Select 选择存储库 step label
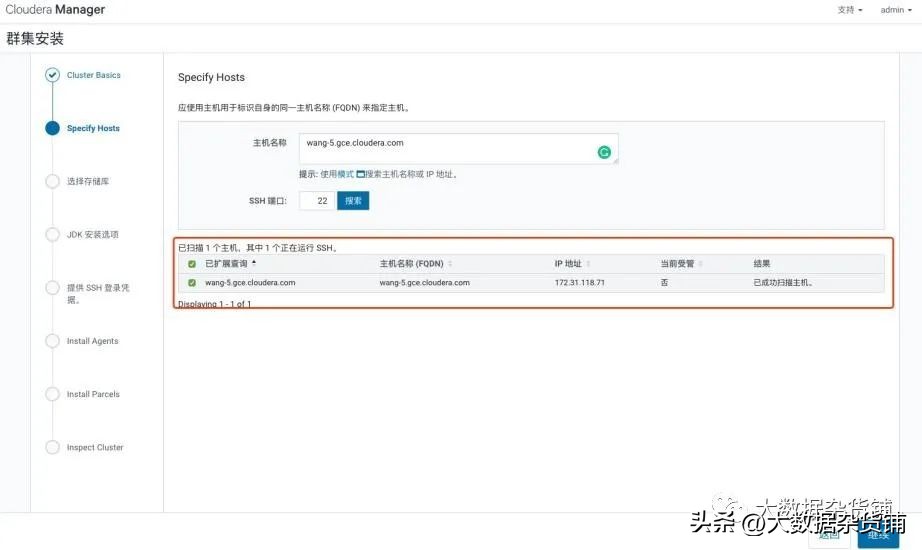 (x=88, y=181)
